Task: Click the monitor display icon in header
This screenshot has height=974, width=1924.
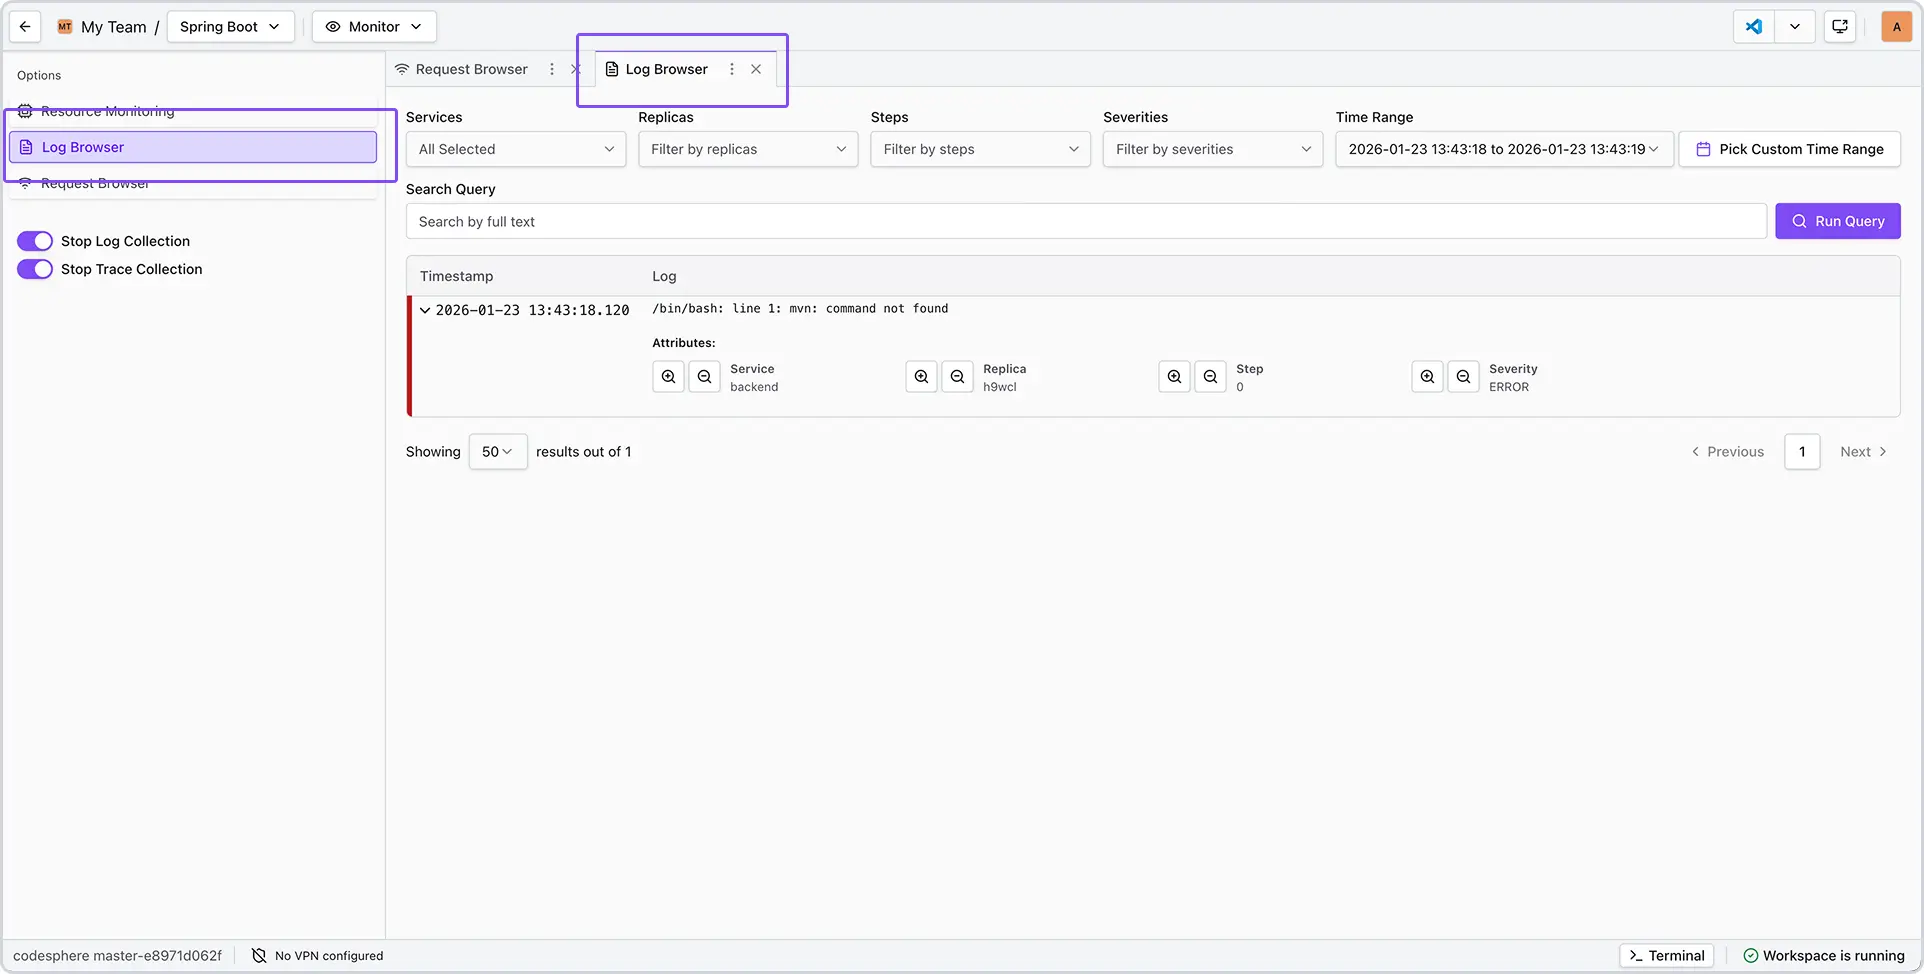Action: 1840,27
